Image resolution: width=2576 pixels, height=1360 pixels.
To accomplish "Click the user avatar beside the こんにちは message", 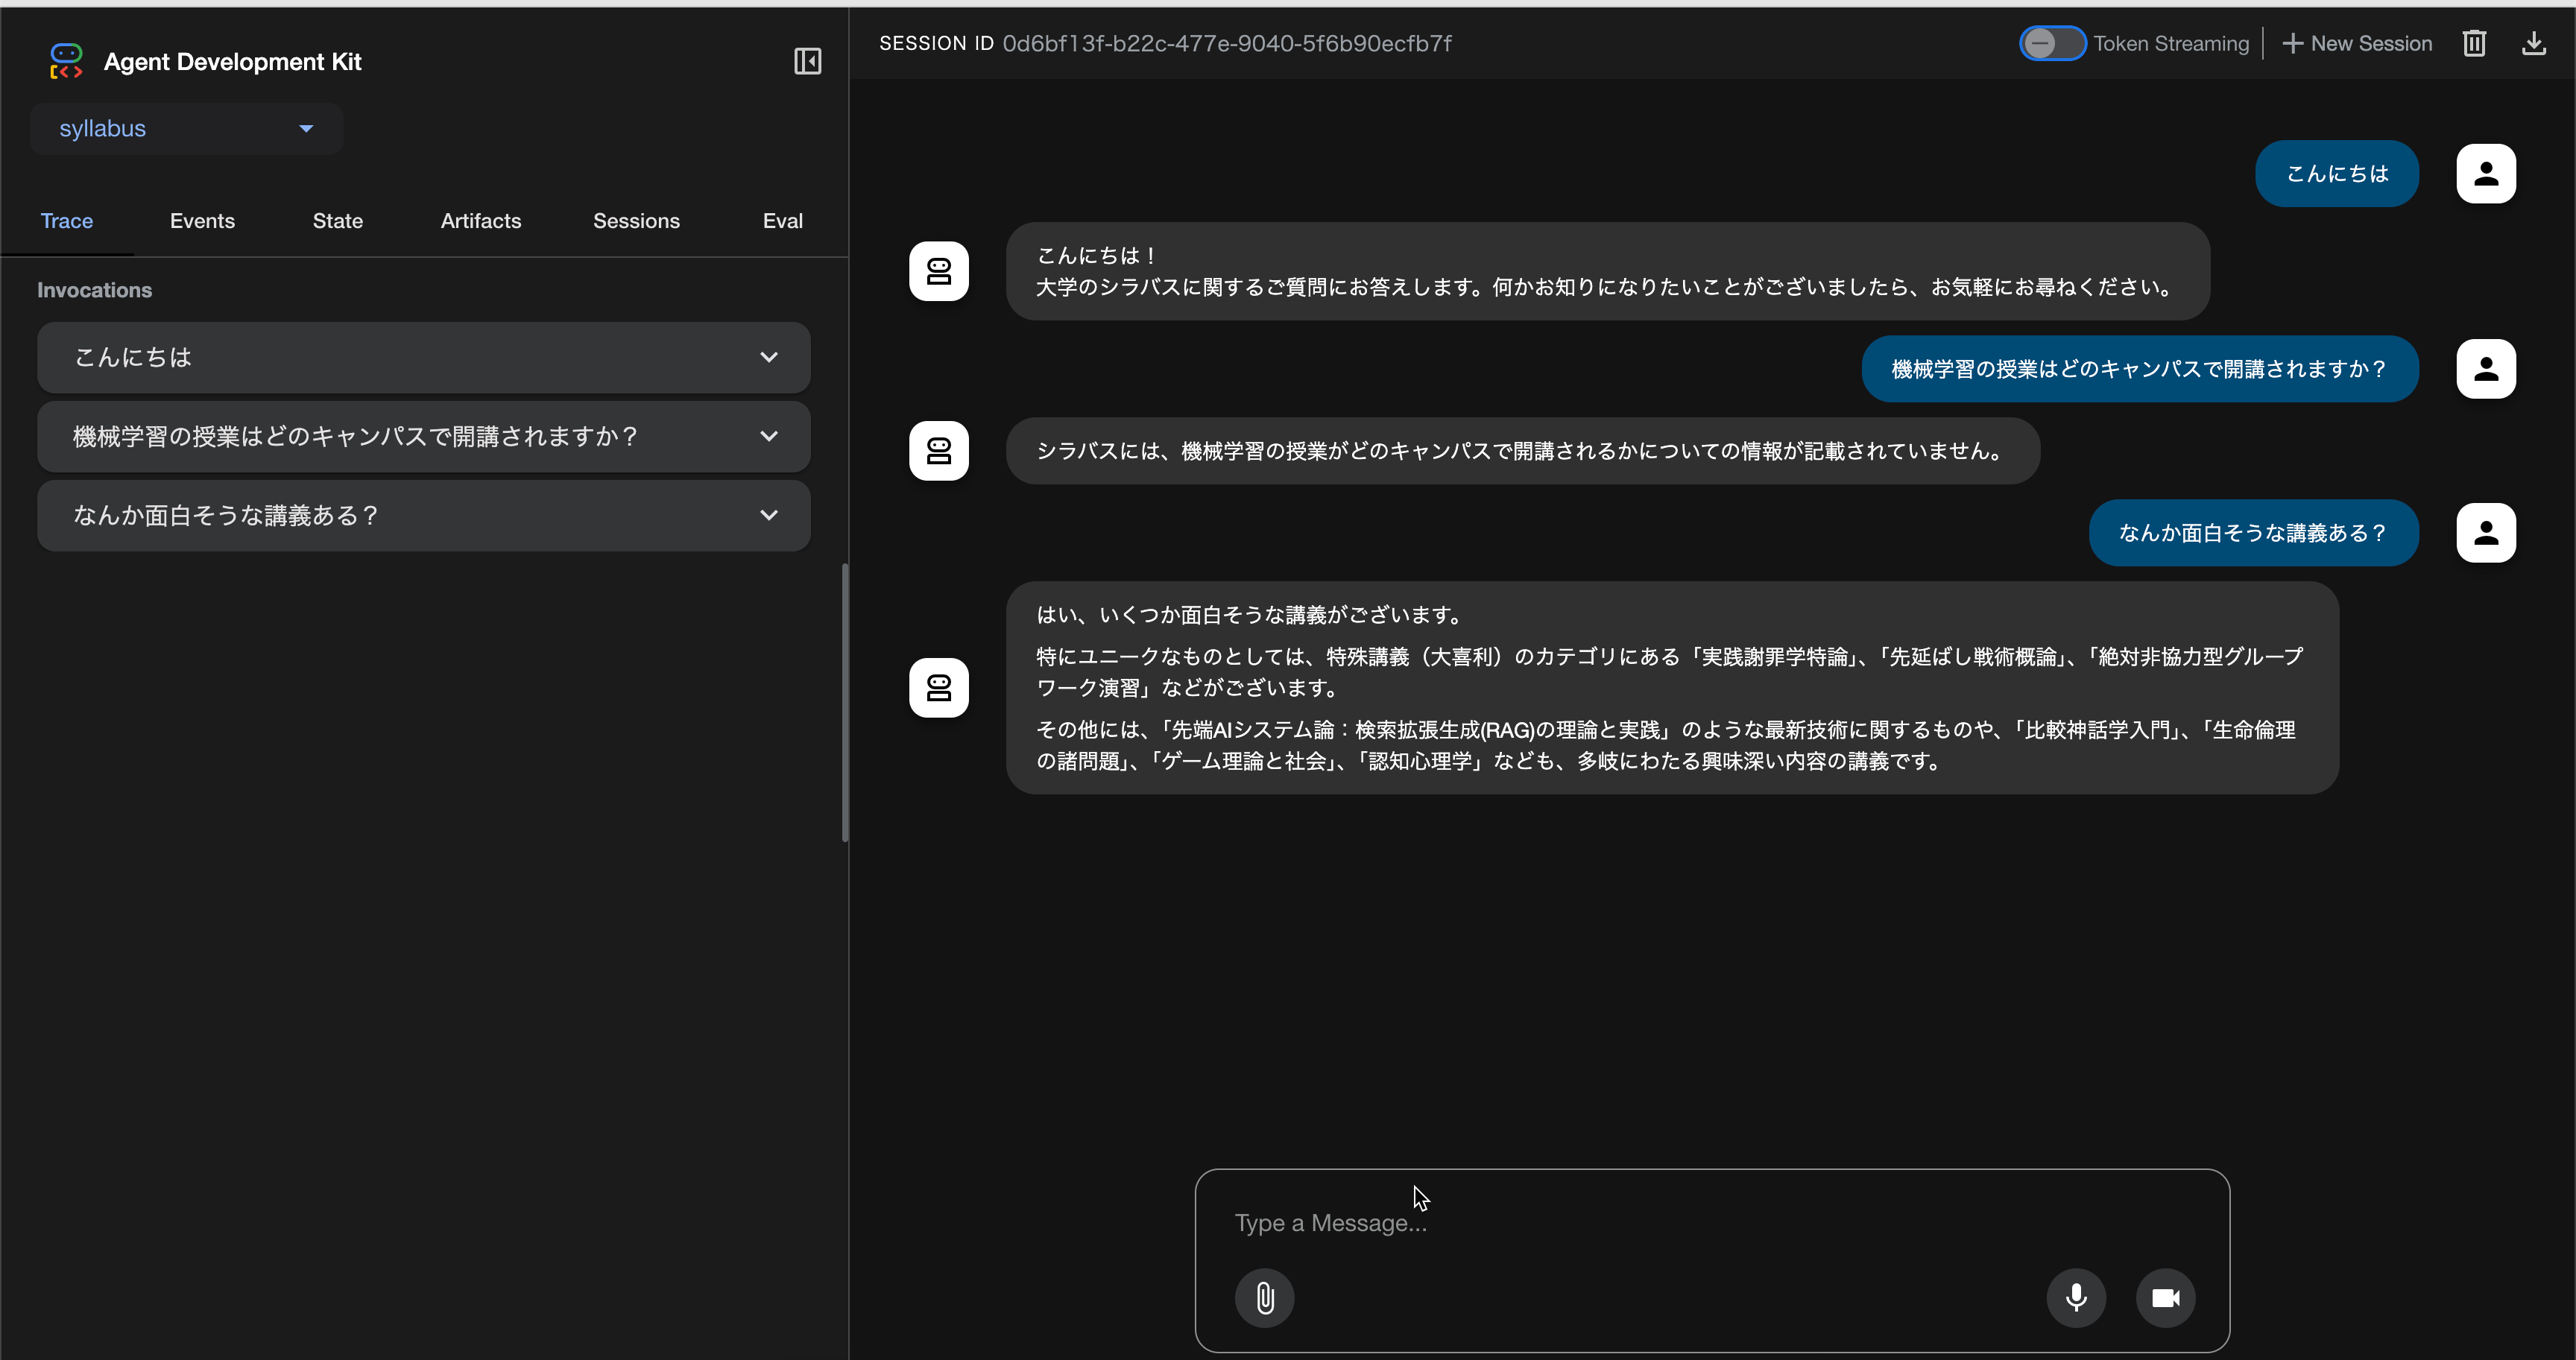I will (2486, 174).
